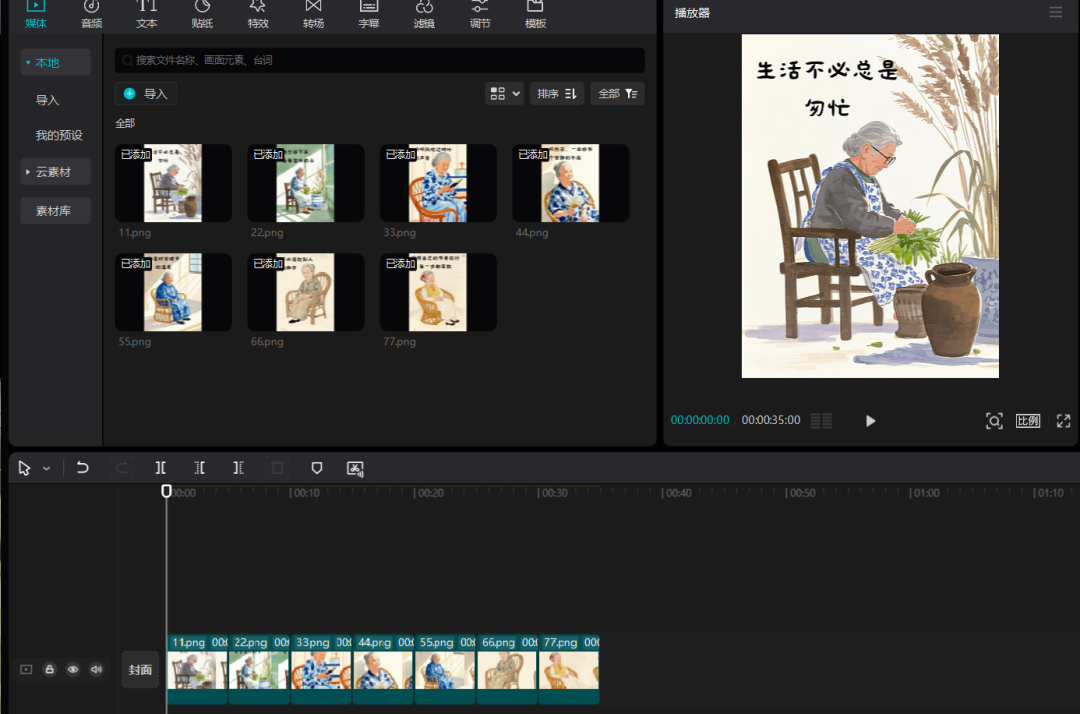Click the timeline playhead handle

click(x=166, y=491)
